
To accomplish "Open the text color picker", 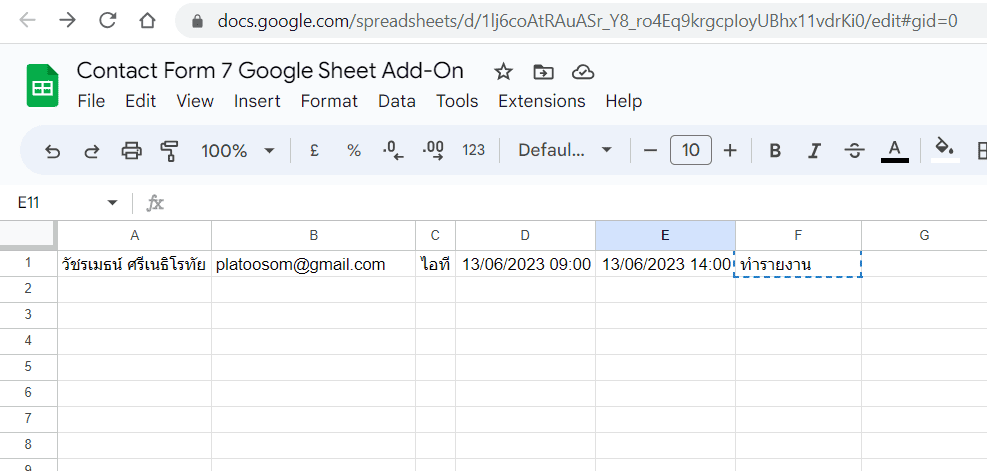I will 895,151.
